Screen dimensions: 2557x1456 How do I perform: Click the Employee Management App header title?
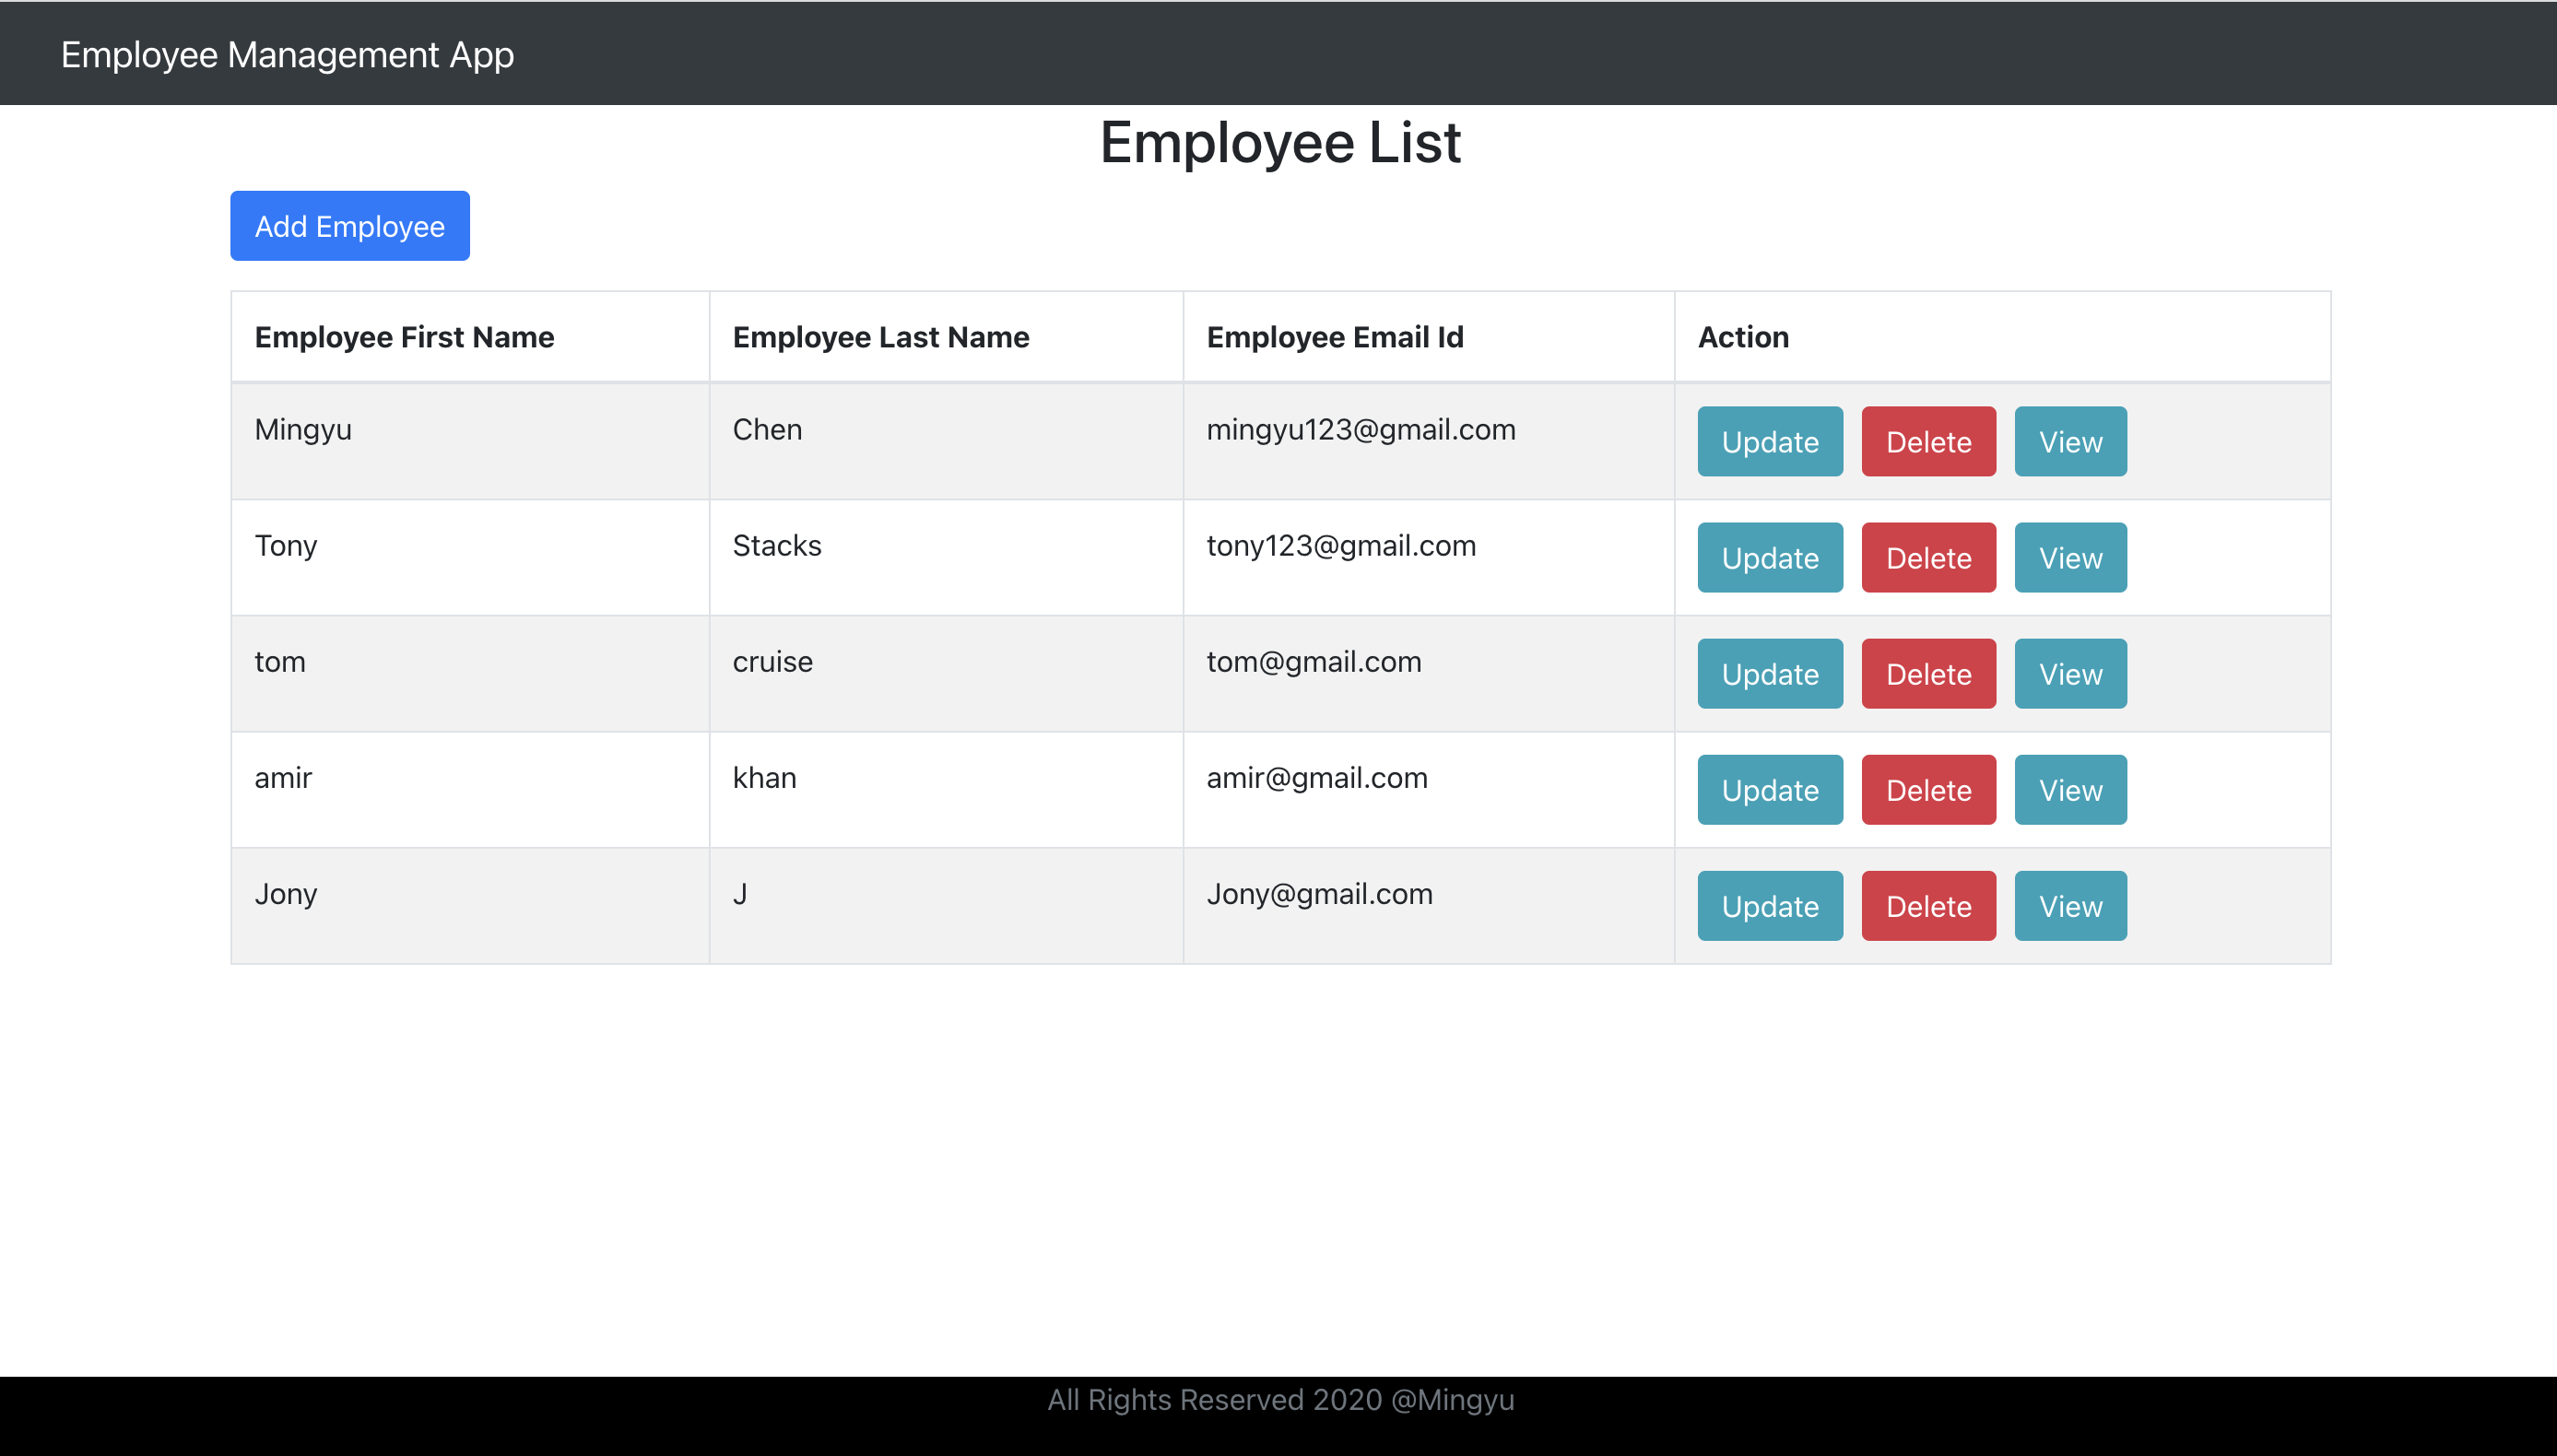click(287, 54)
